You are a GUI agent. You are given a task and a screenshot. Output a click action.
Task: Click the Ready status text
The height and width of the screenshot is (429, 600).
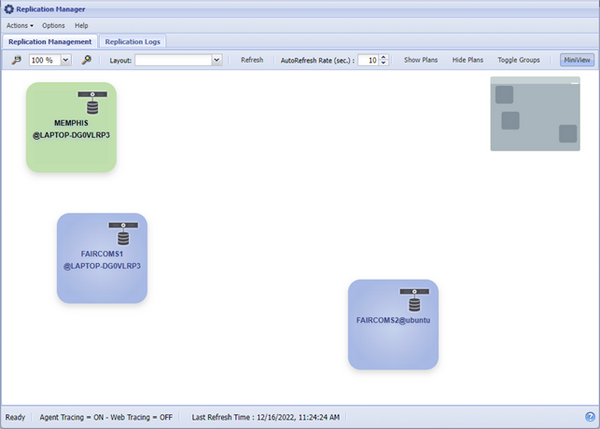(x=15, y=417)
